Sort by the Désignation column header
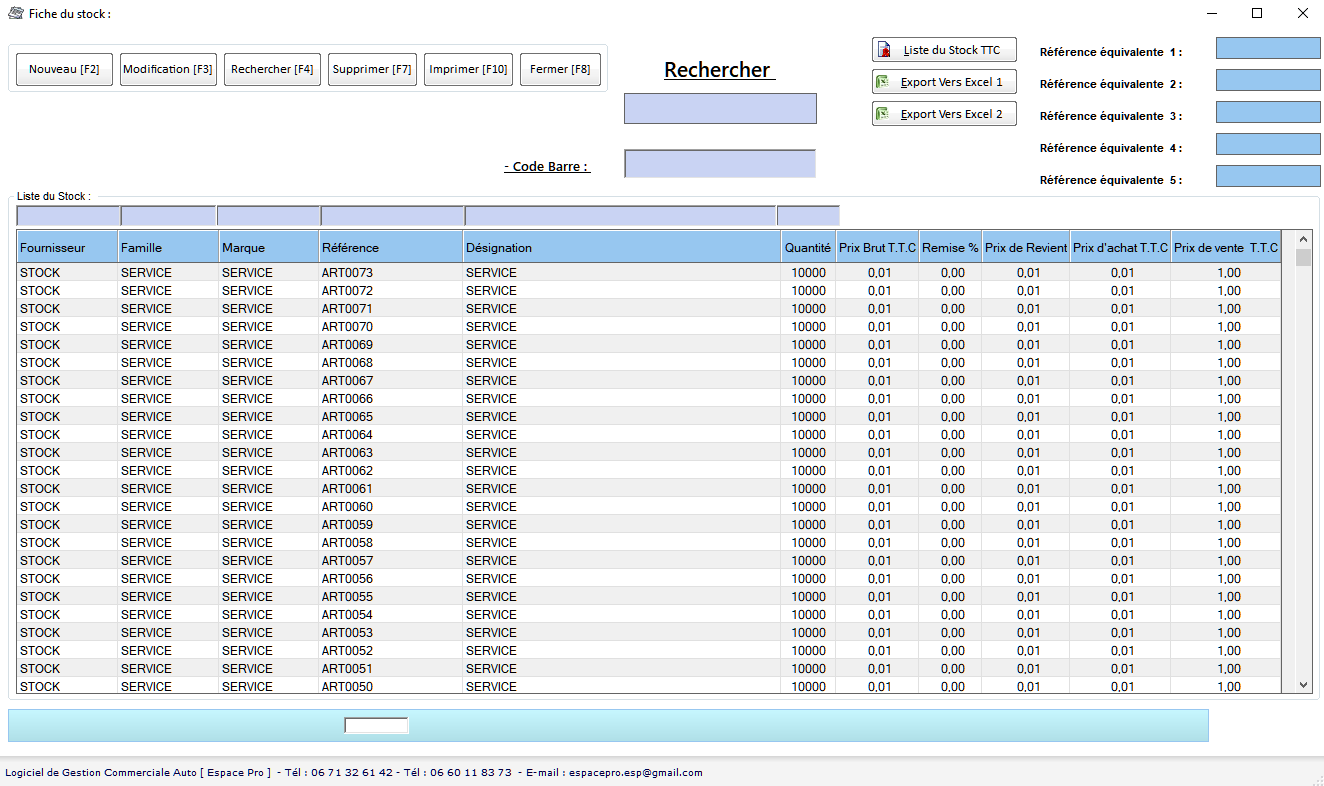This screenshot has width=1324, height=786. click(x=622, y=248)
